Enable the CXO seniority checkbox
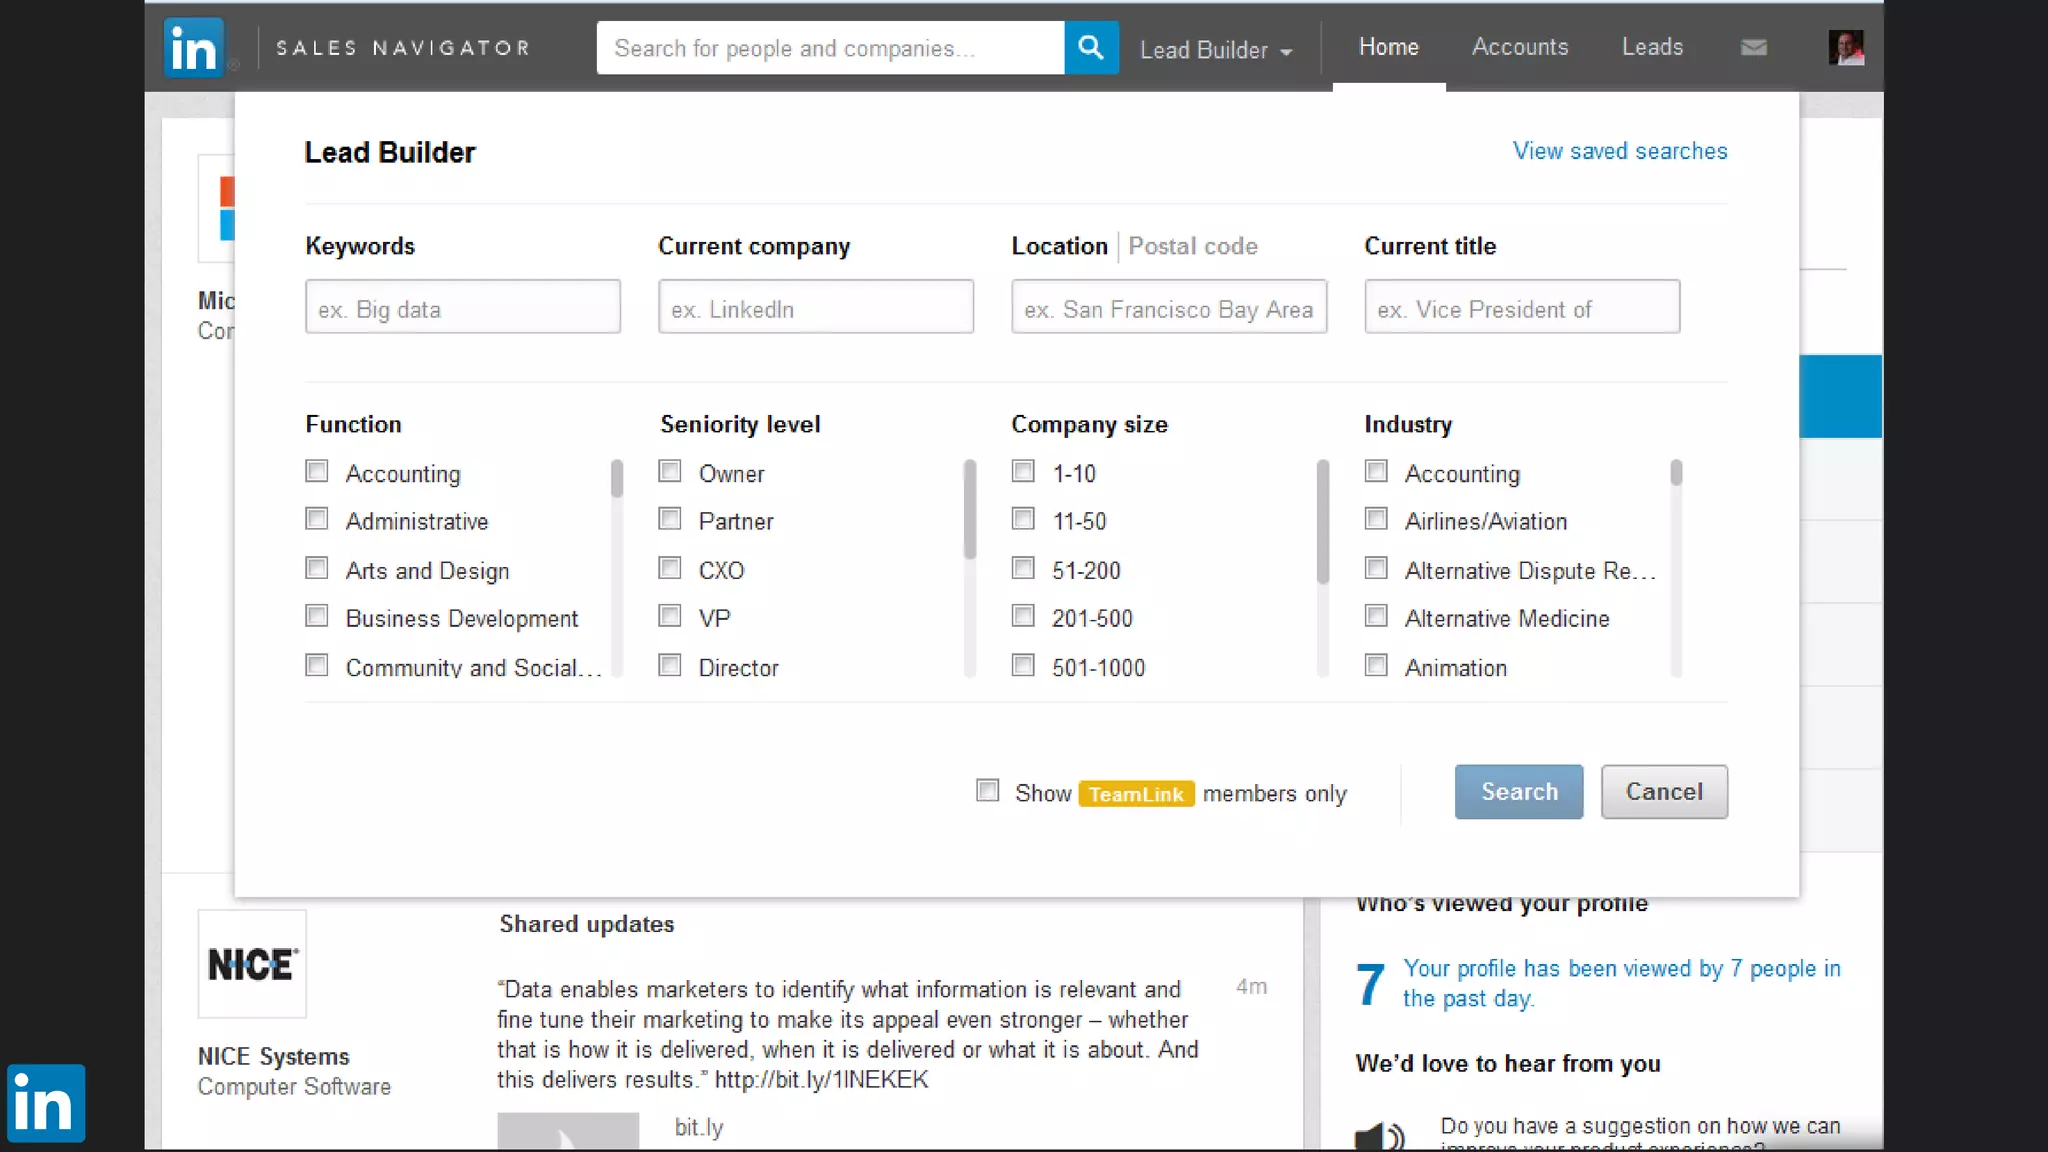This screenshot has height=1152, width=2048. (x=670, y=568)
